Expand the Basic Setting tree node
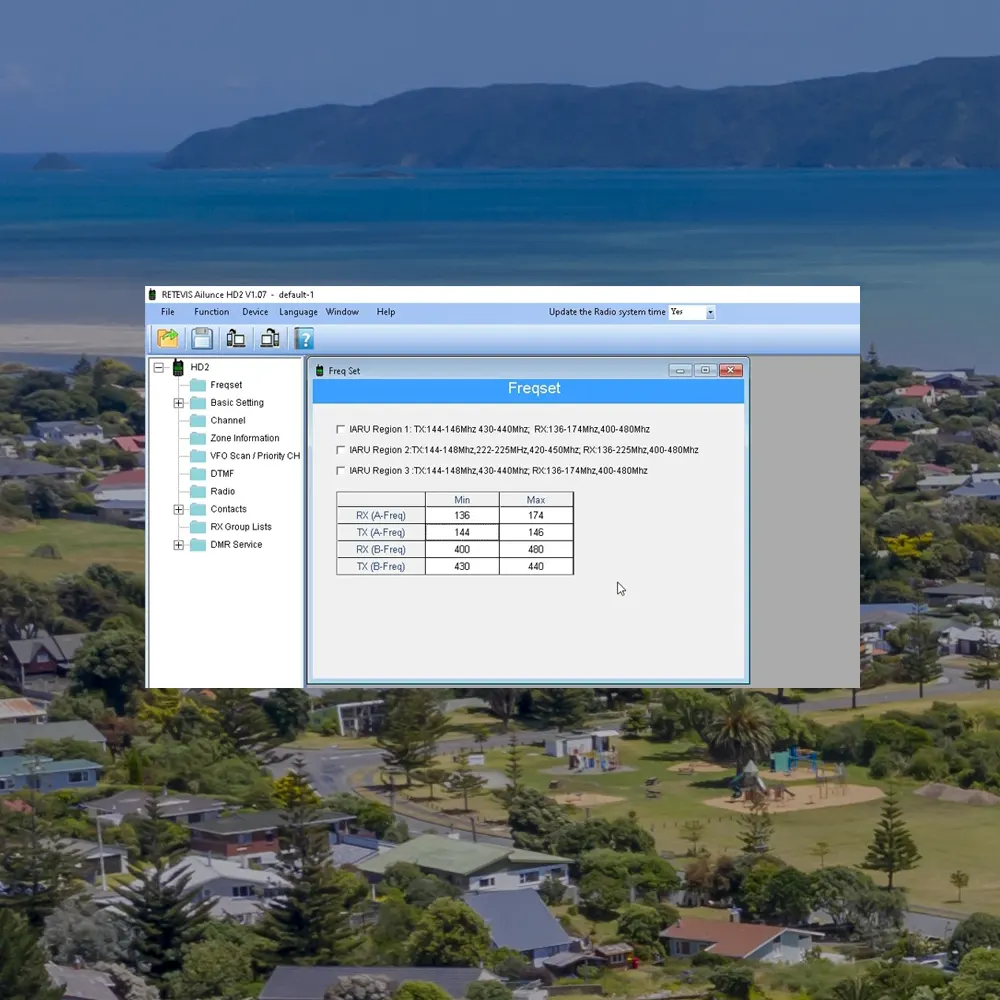This screenshot has height=1000, width=1000. click(179, 403)
